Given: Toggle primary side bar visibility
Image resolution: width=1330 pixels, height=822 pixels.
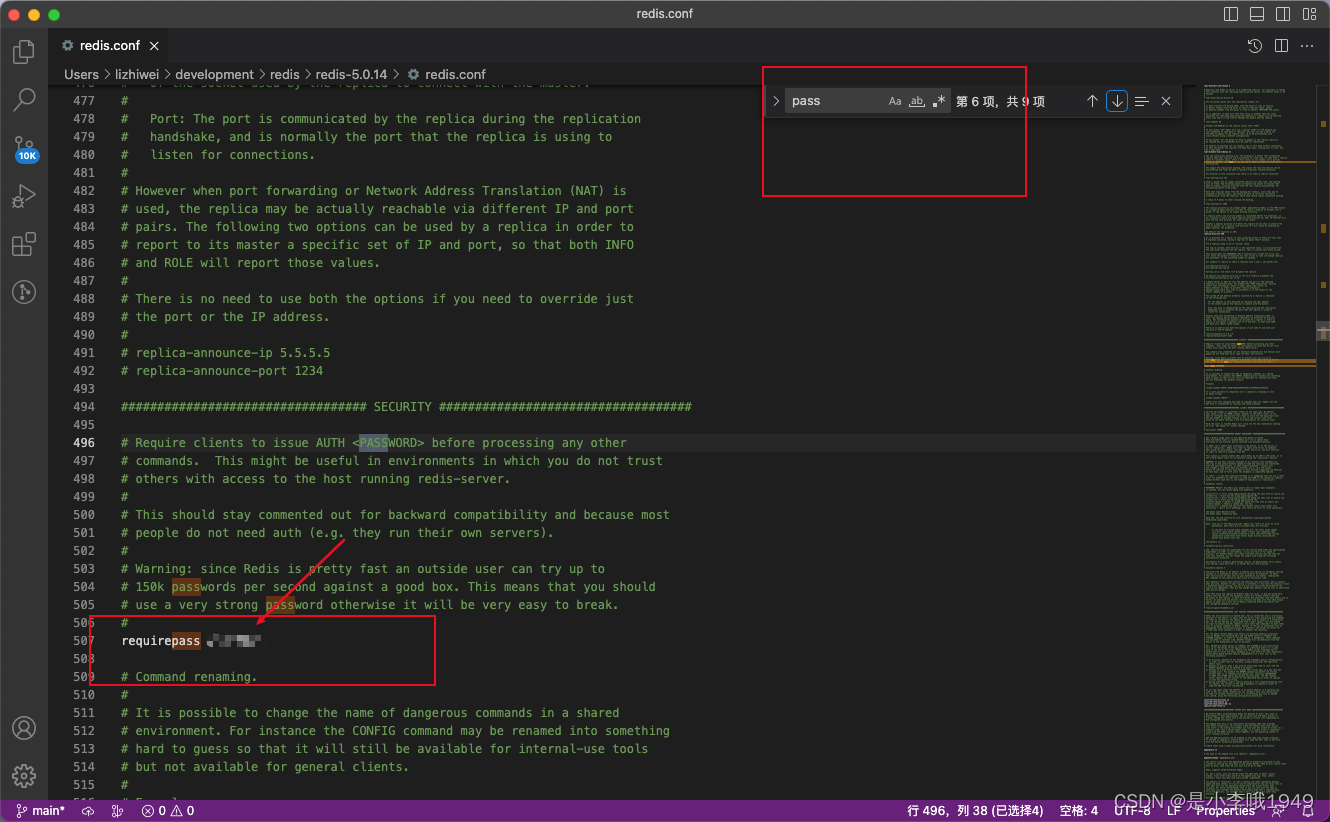Looking at the screenshot, I should click(x=1232, y=14).
